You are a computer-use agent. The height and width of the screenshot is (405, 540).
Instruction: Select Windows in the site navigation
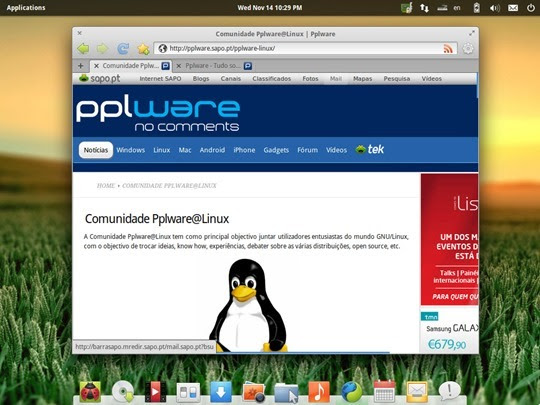[131, 150]
